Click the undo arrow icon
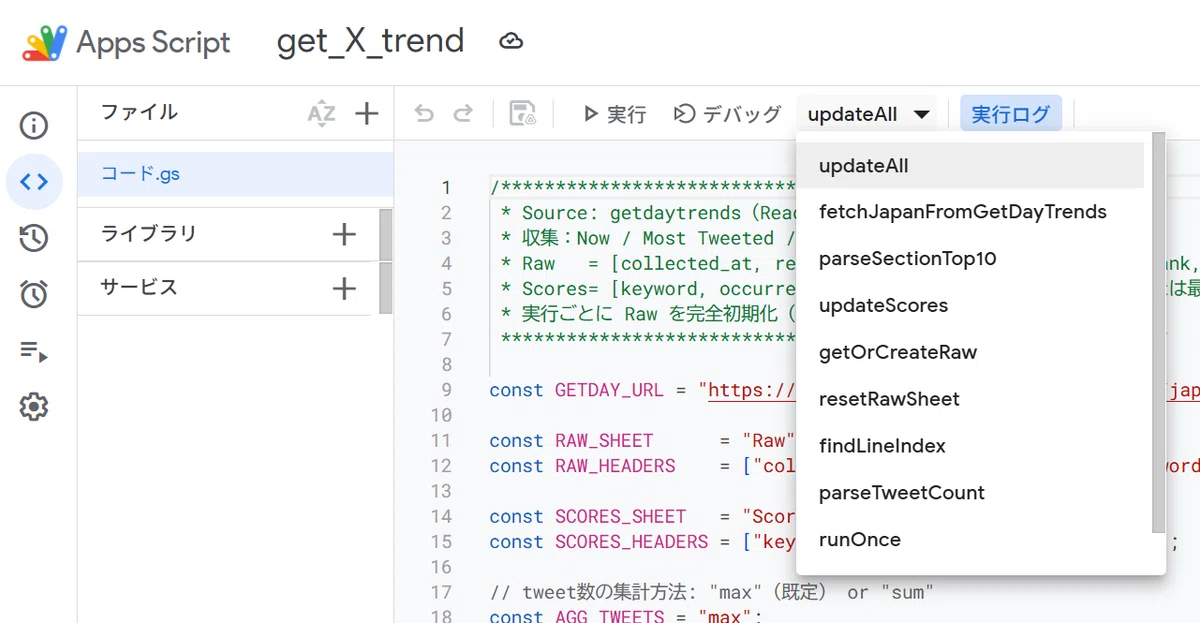Viewport: 1200px width, 623px height. click(x=424, y=114)
